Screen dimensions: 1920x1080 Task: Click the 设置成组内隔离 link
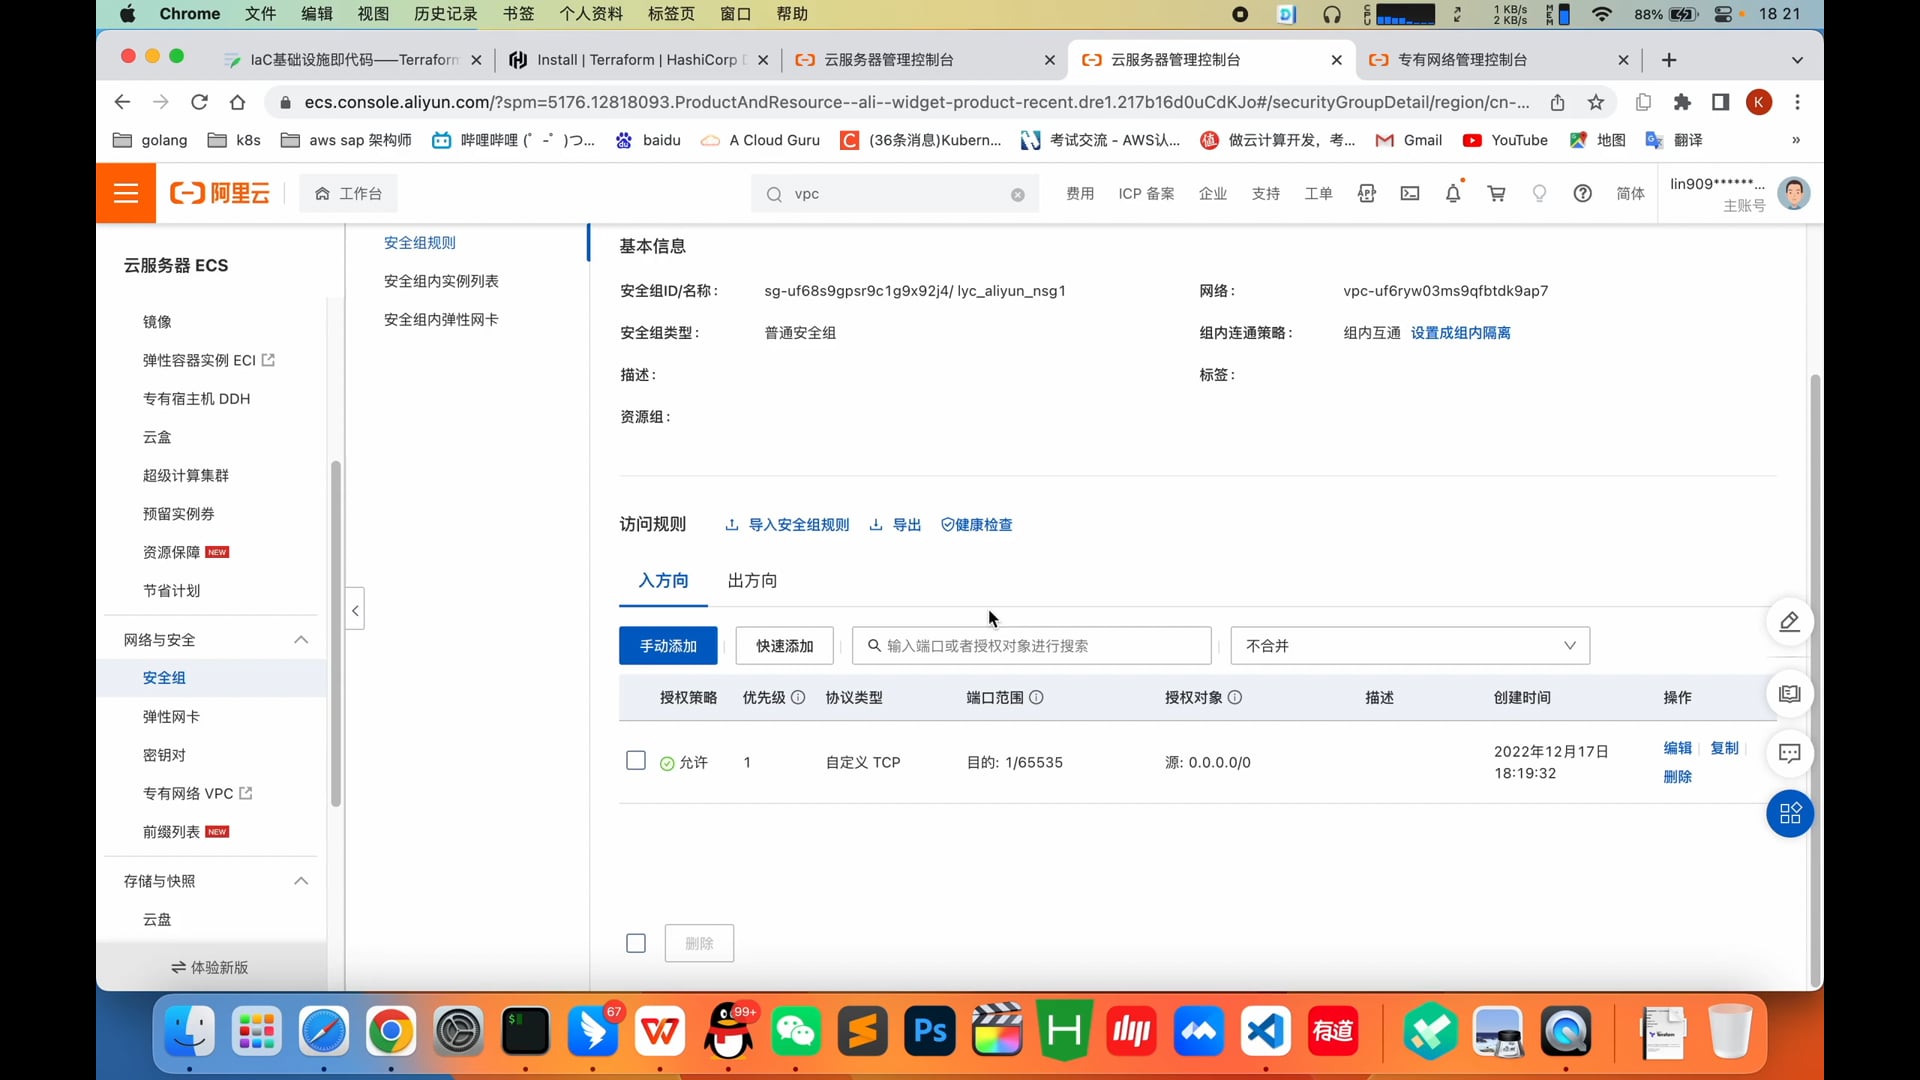click(x=1460, y=333)
